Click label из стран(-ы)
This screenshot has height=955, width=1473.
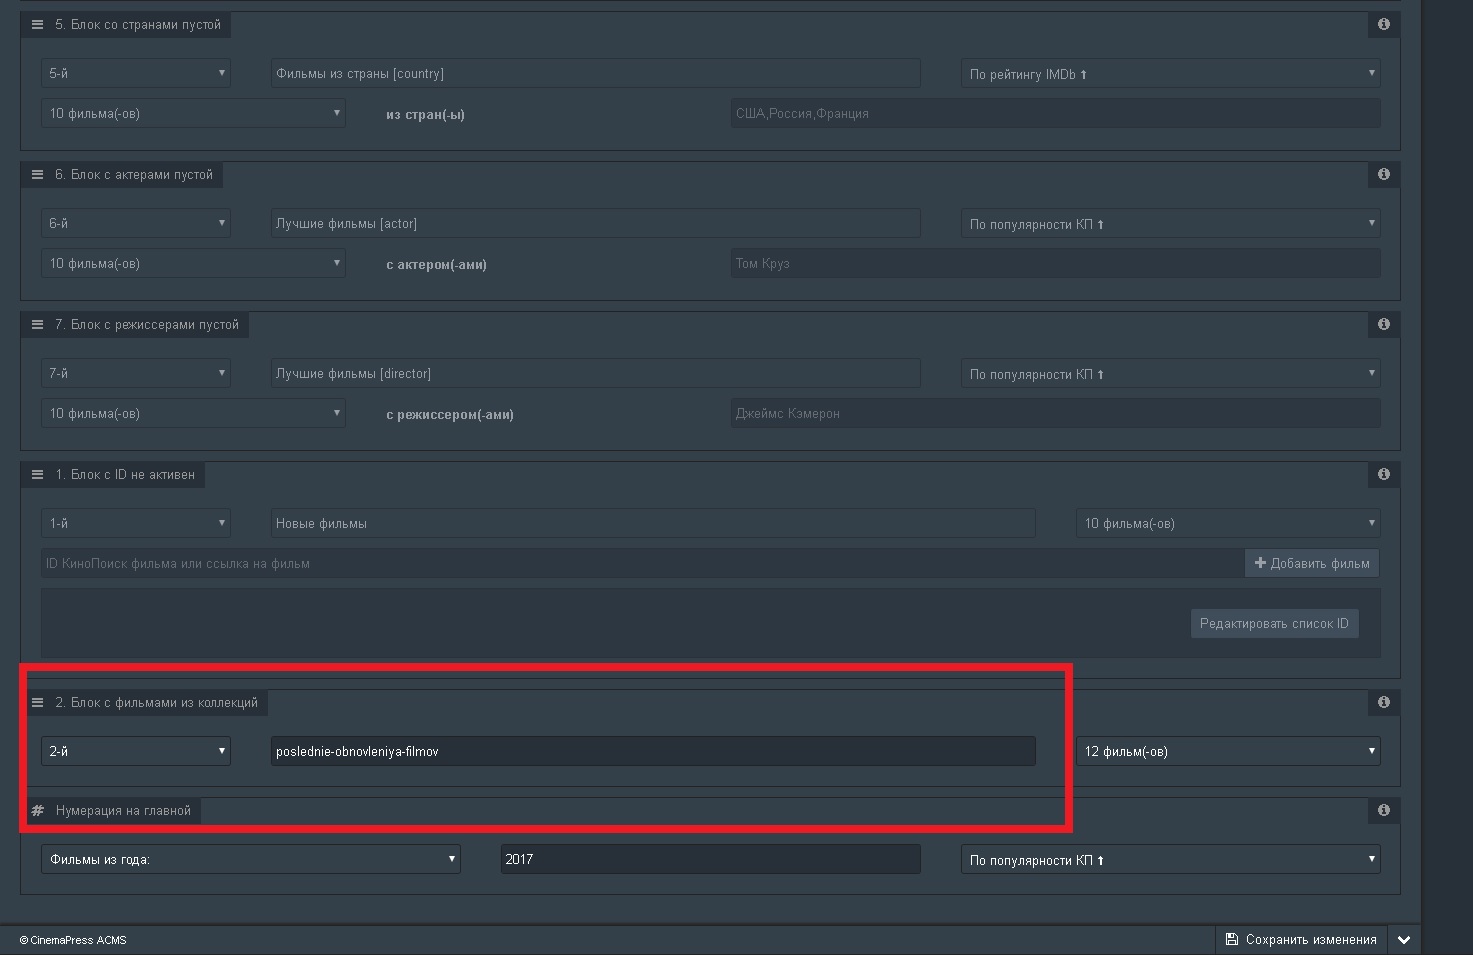[x=425, y=114]
